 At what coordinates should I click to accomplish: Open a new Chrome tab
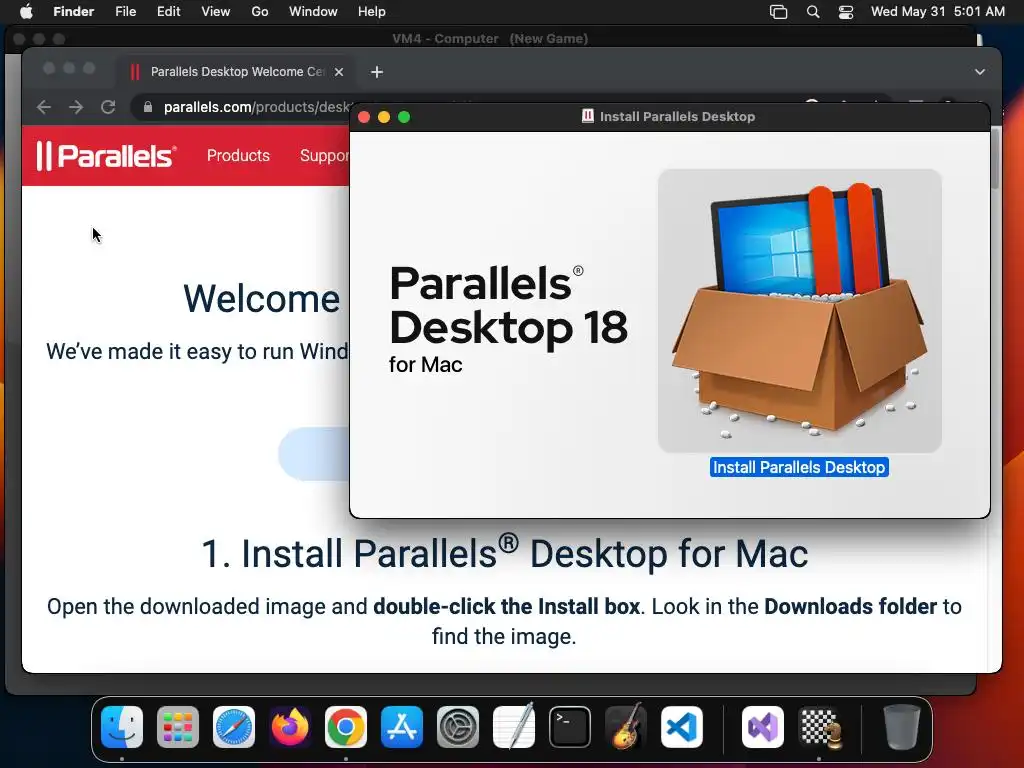pyautogui.click(x=377, y=72)
